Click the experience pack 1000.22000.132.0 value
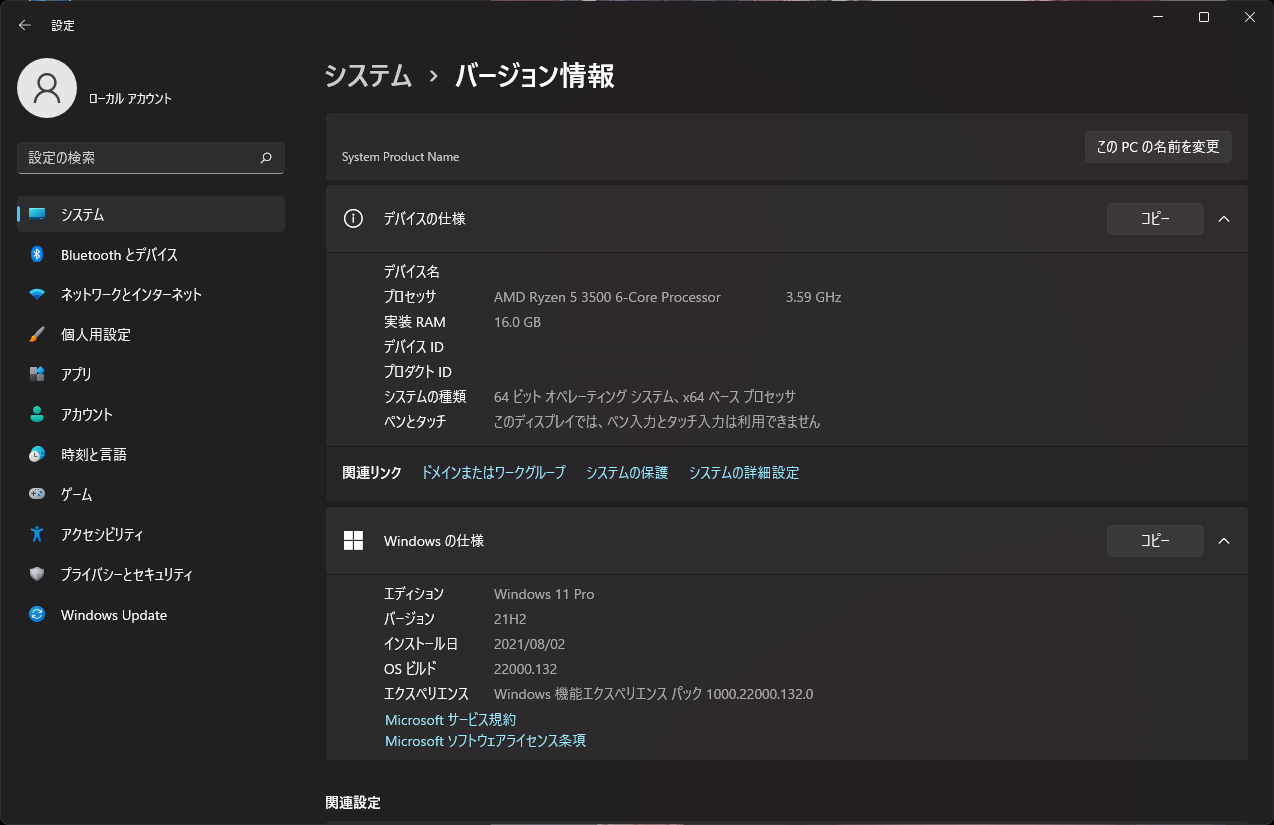 pos(653,694)
